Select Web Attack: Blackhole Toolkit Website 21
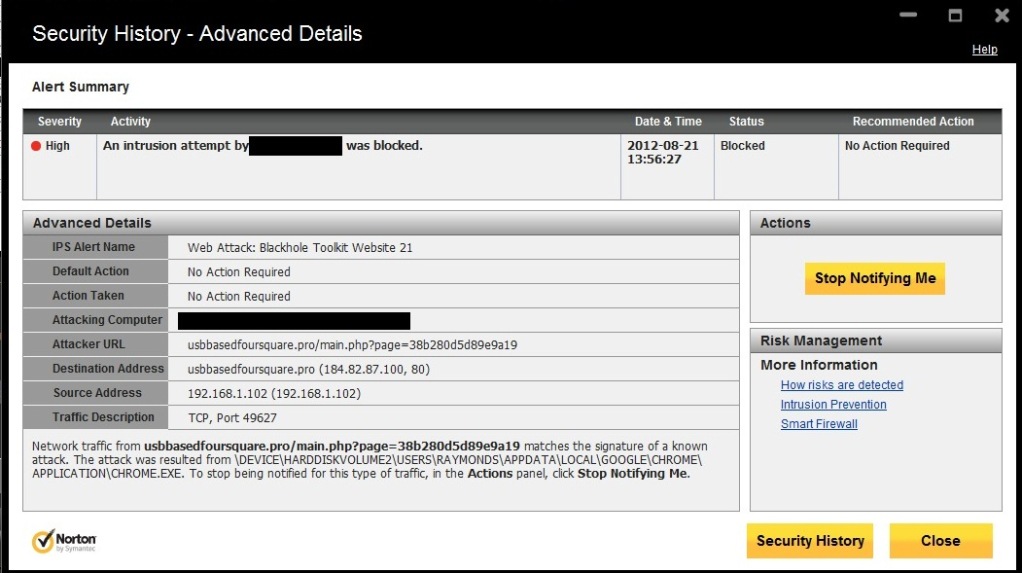The width and height of the screenshot is (1022, 573). point(300,248)
